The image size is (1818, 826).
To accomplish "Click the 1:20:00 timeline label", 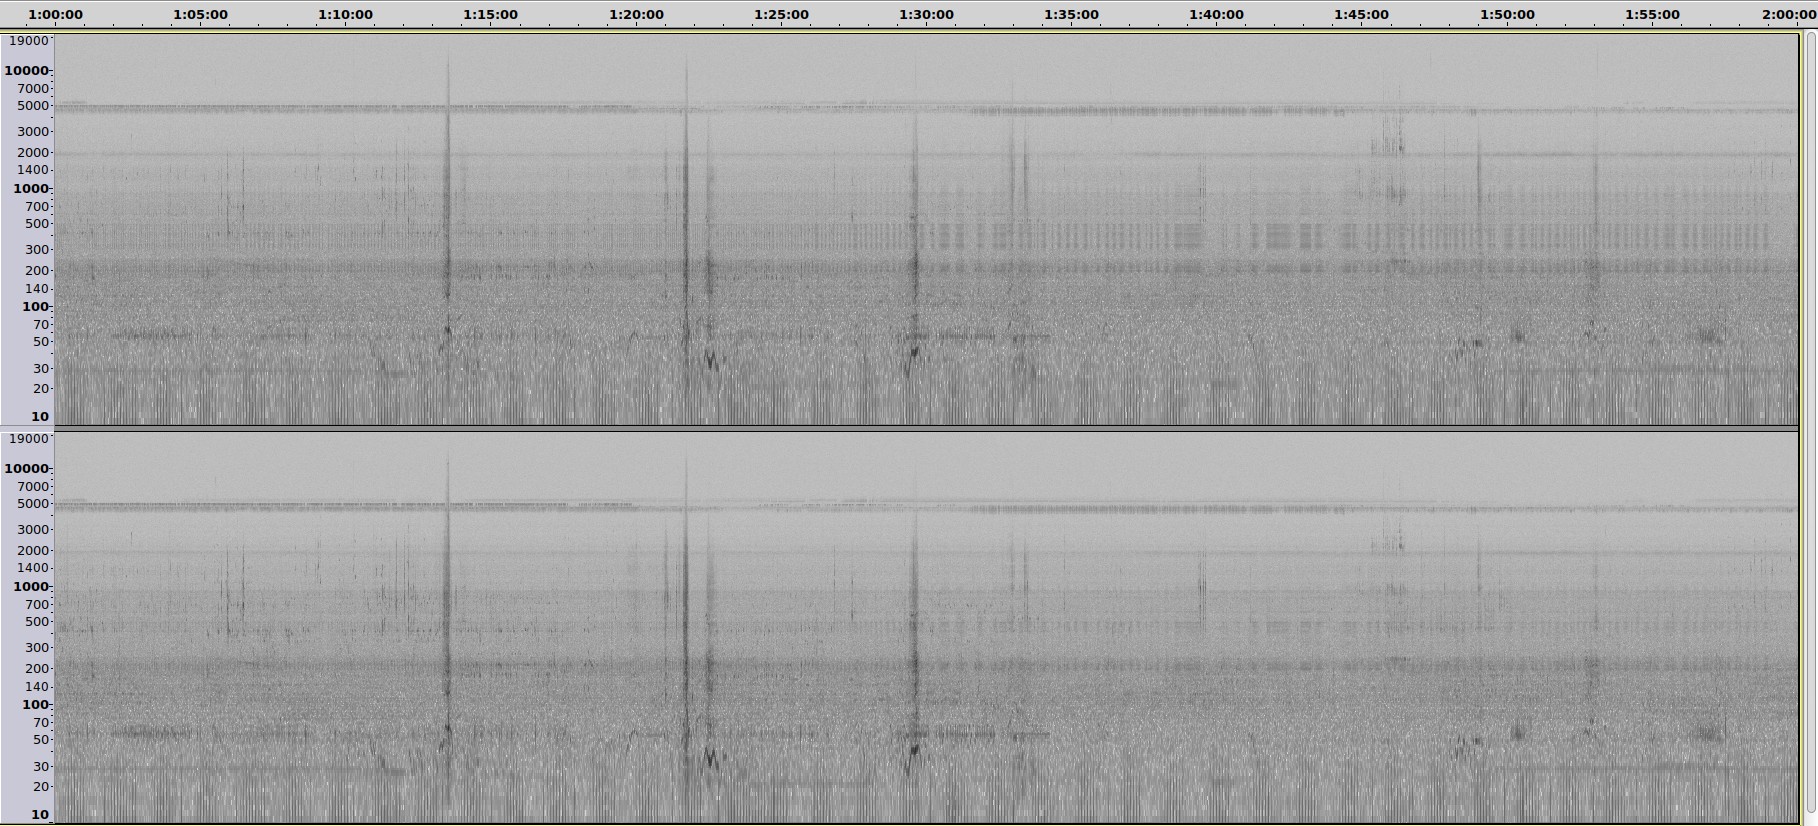I will 636,14.
